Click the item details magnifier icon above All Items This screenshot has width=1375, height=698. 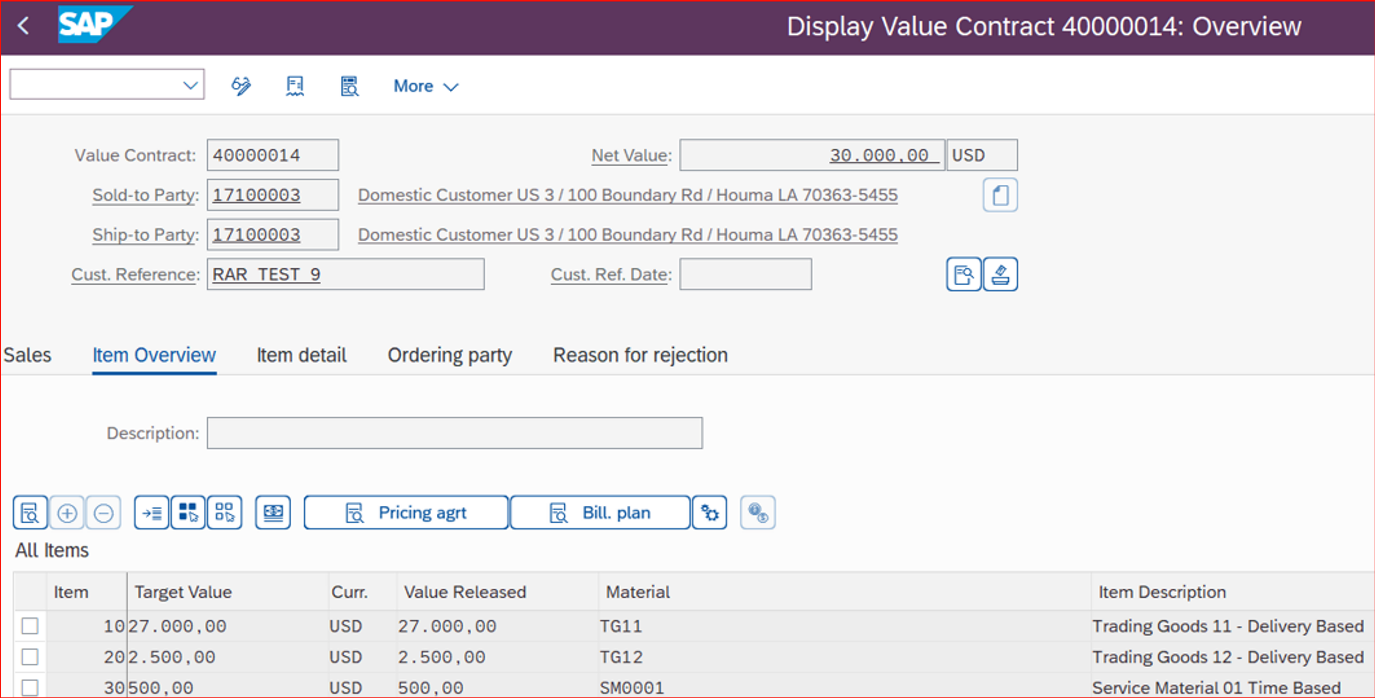click(x=30, y=513)
